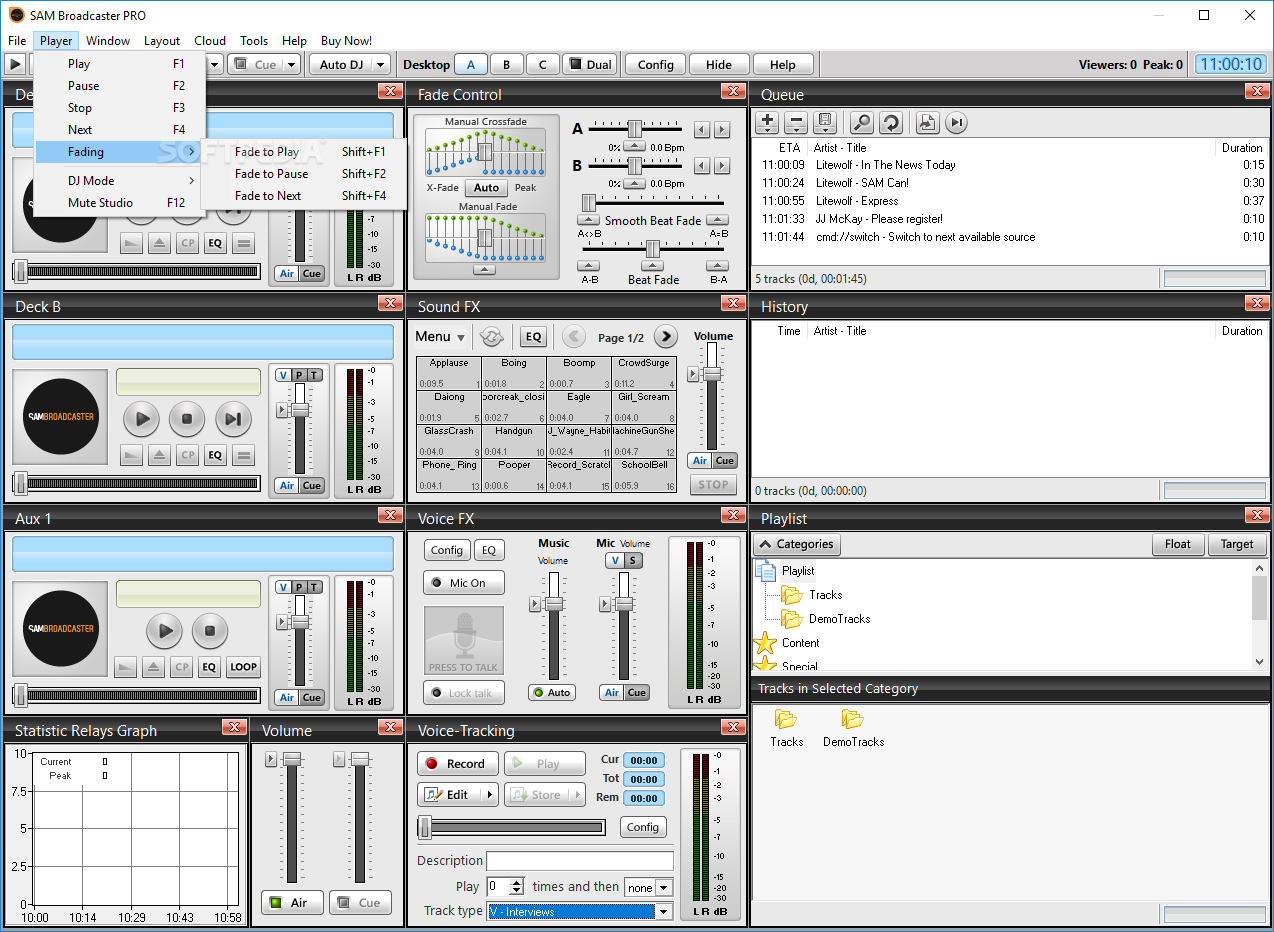Screen dimensions: 1274x932
Task: Enable Cue on Deck B
Action: [x=312, y=485]
